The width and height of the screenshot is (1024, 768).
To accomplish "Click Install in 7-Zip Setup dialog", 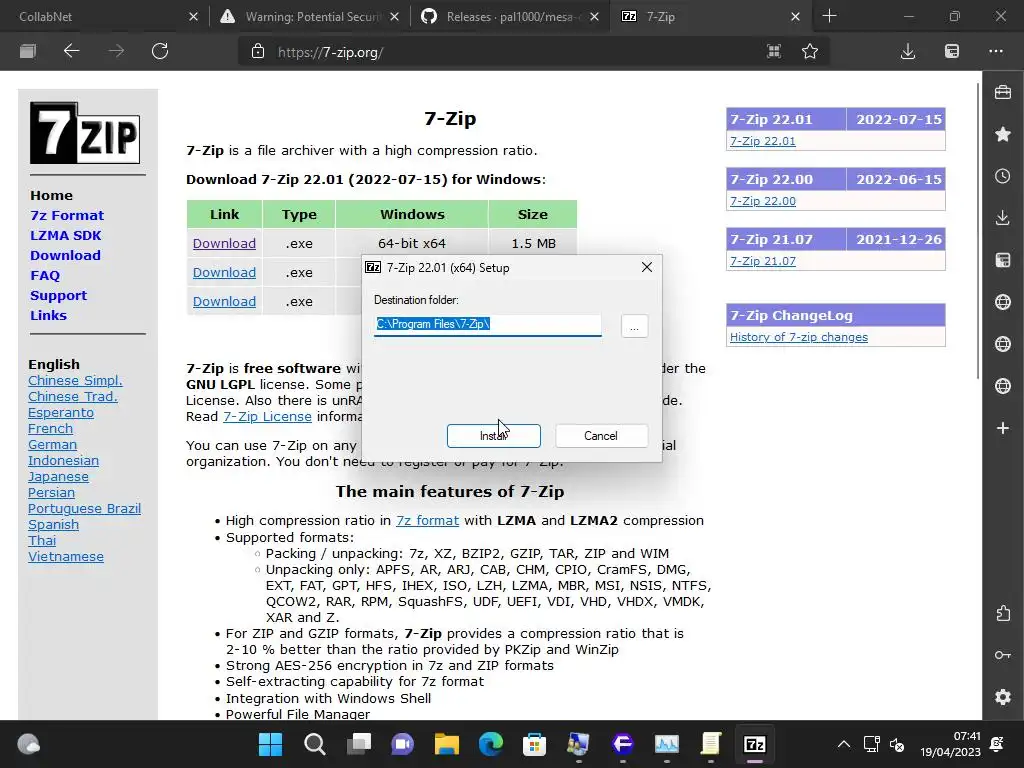I will [x=494, y=436].
